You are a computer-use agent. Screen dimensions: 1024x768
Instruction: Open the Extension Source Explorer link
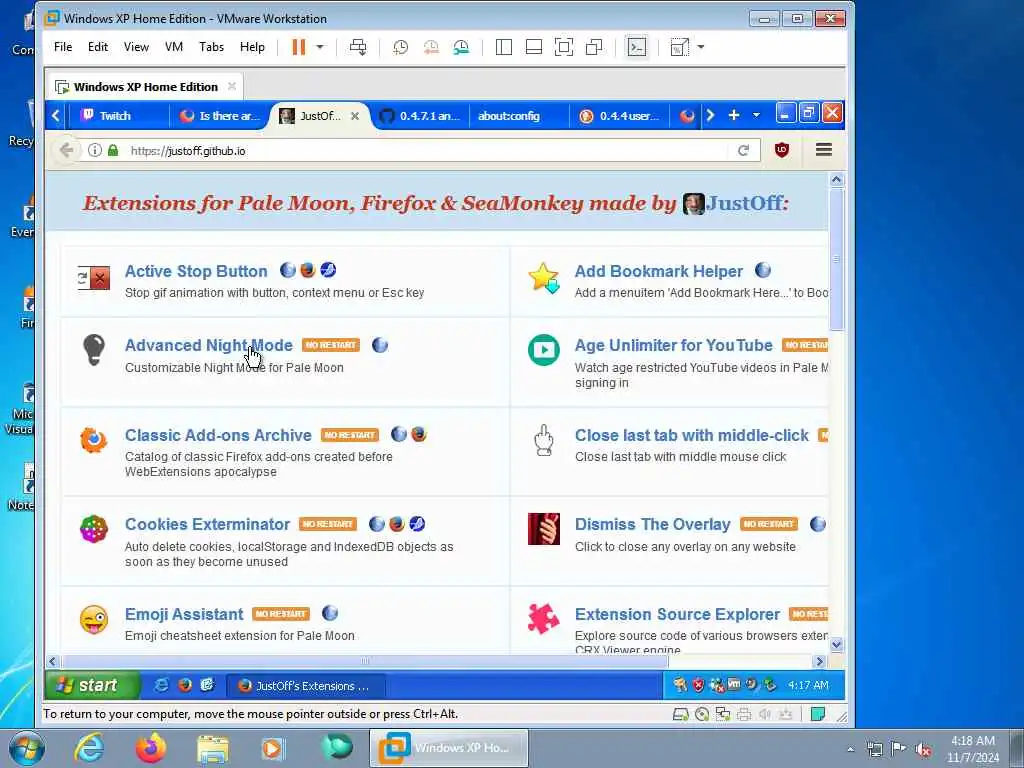[x=677, y=614]
